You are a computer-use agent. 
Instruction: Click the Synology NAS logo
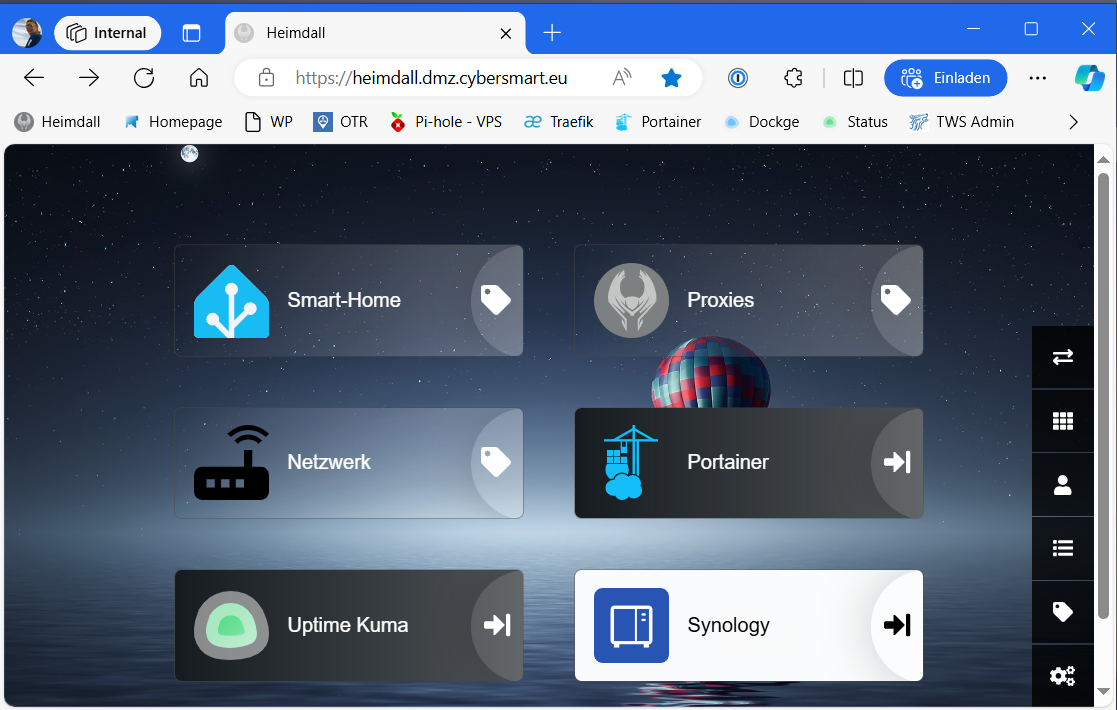[631, 625]
